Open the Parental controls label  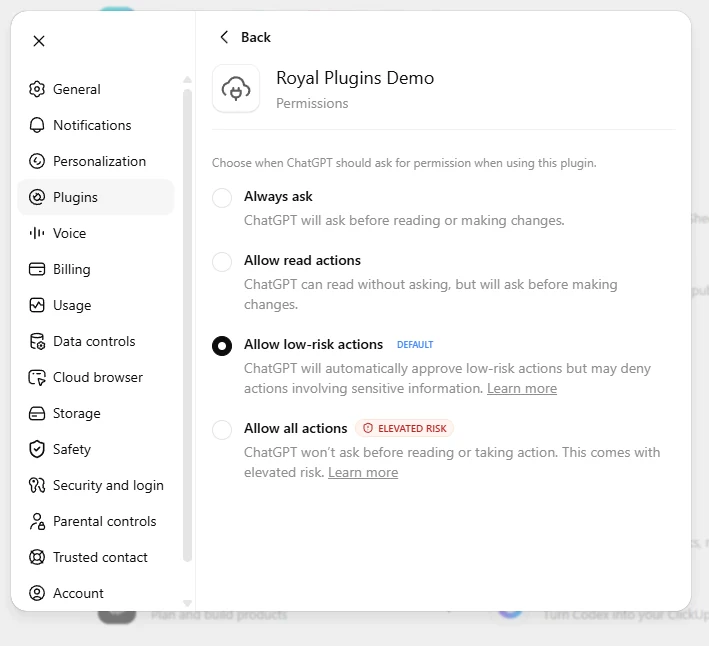tap(104, 521)
